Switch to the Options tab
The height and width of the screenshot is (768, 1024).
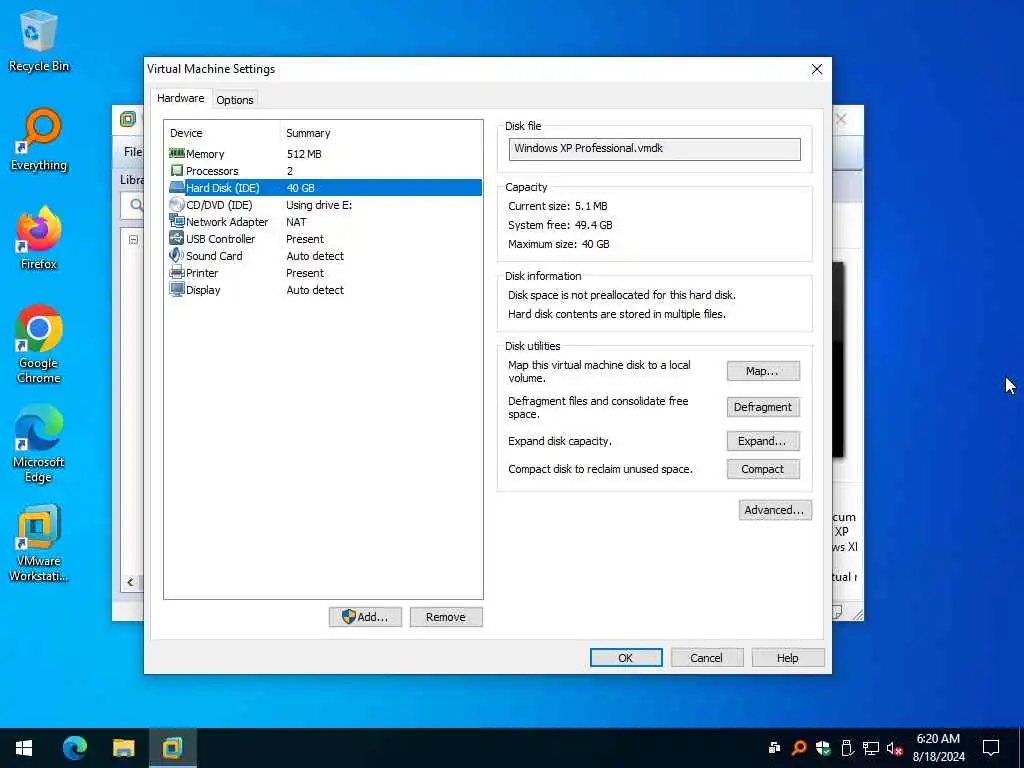(x=234, y=100)
